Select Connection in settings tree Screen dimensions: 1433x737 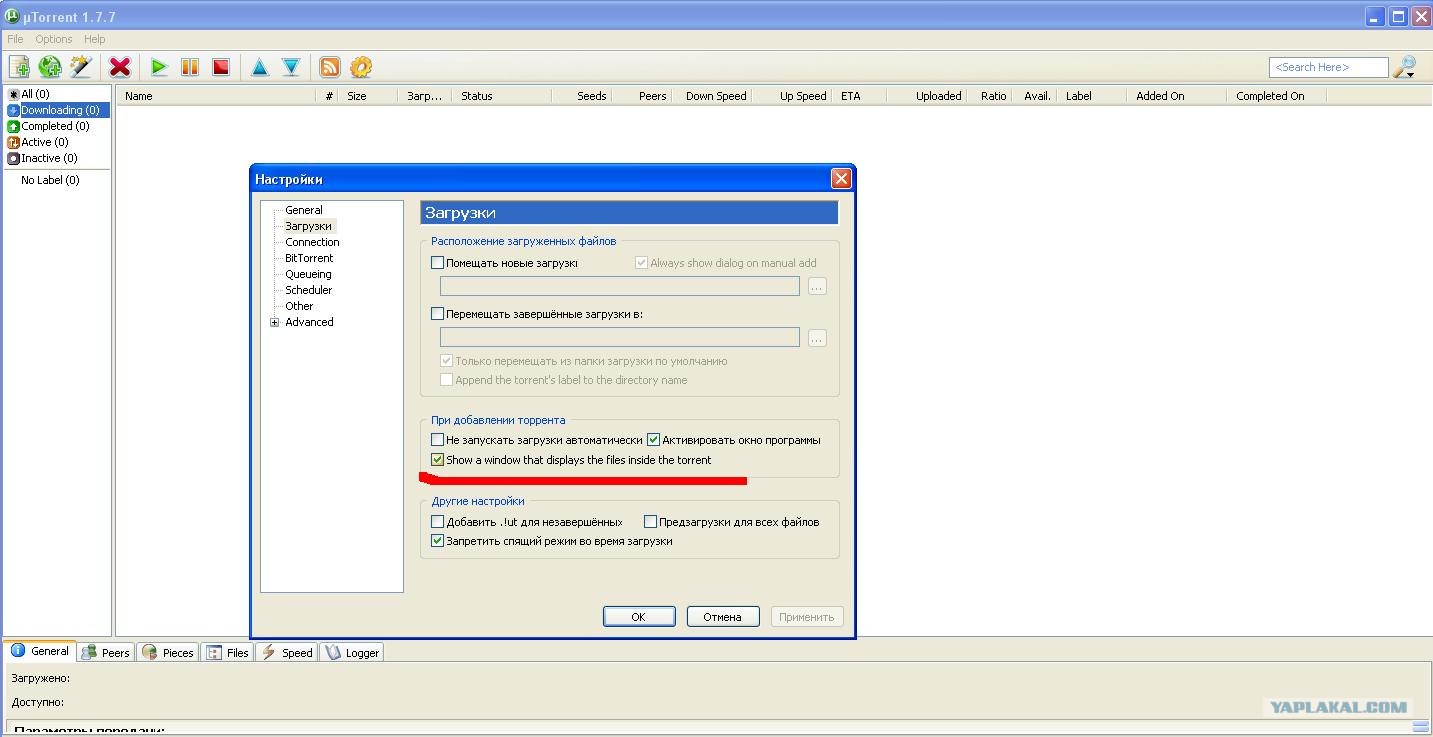pos(312,242)
